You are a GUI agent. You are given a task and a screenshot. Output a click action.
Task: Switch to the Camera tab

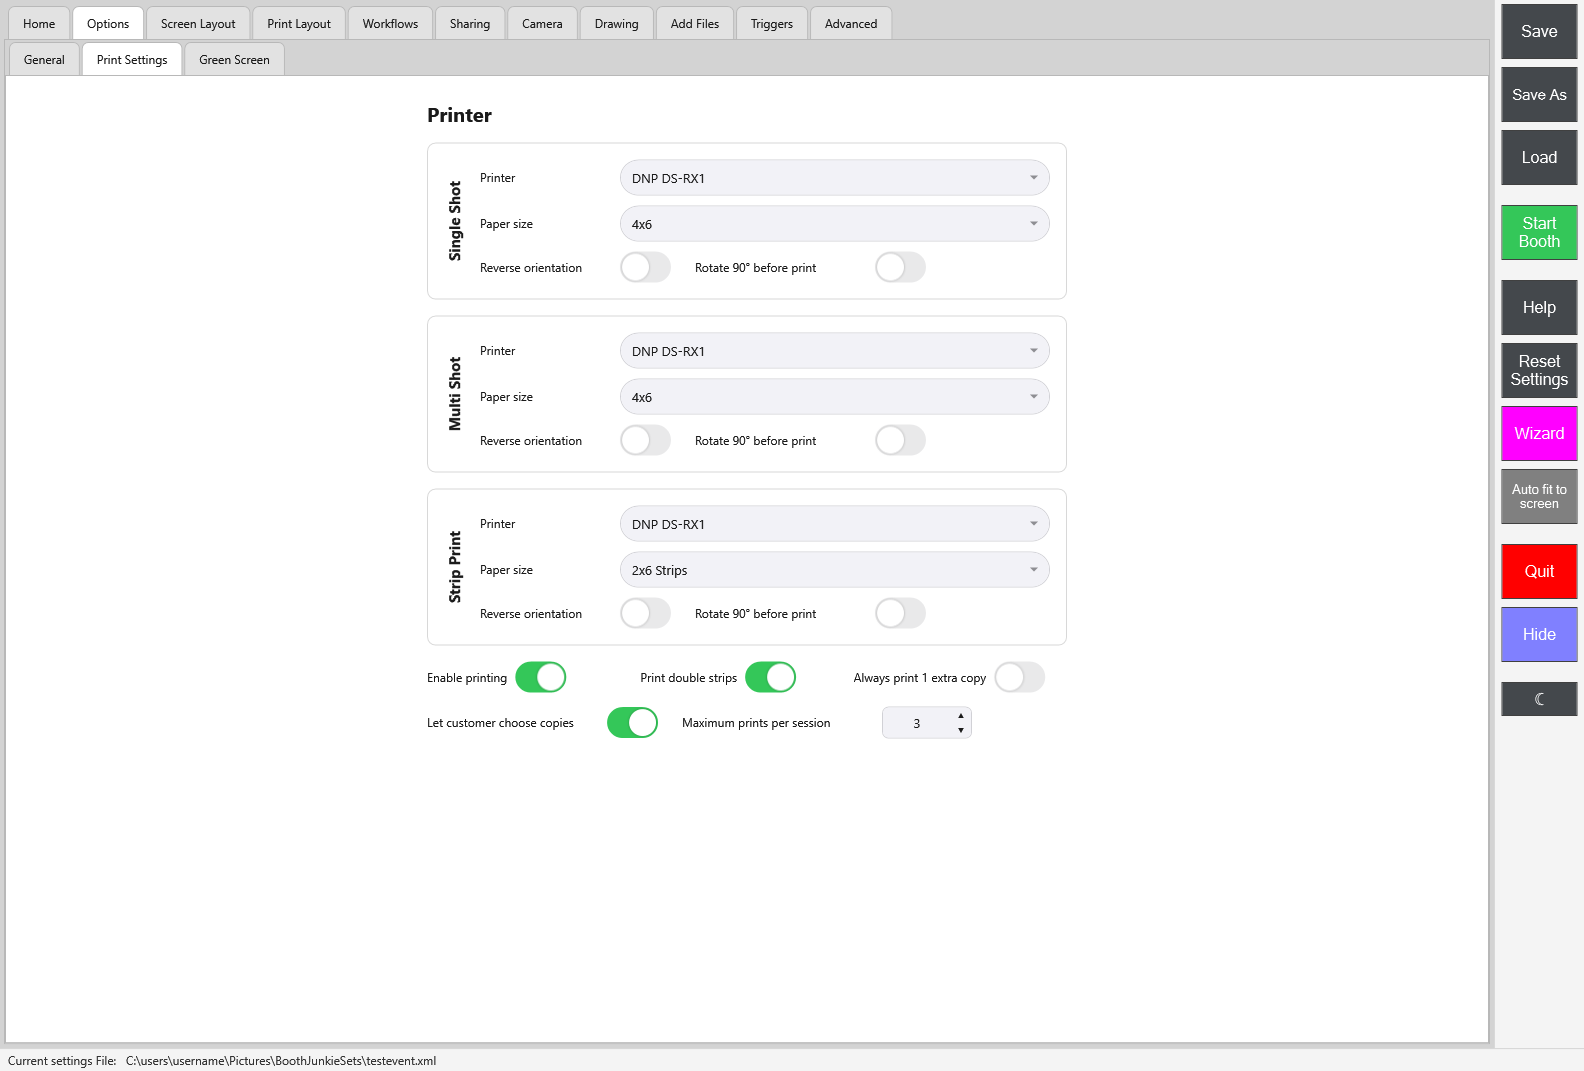pos(542,23)
